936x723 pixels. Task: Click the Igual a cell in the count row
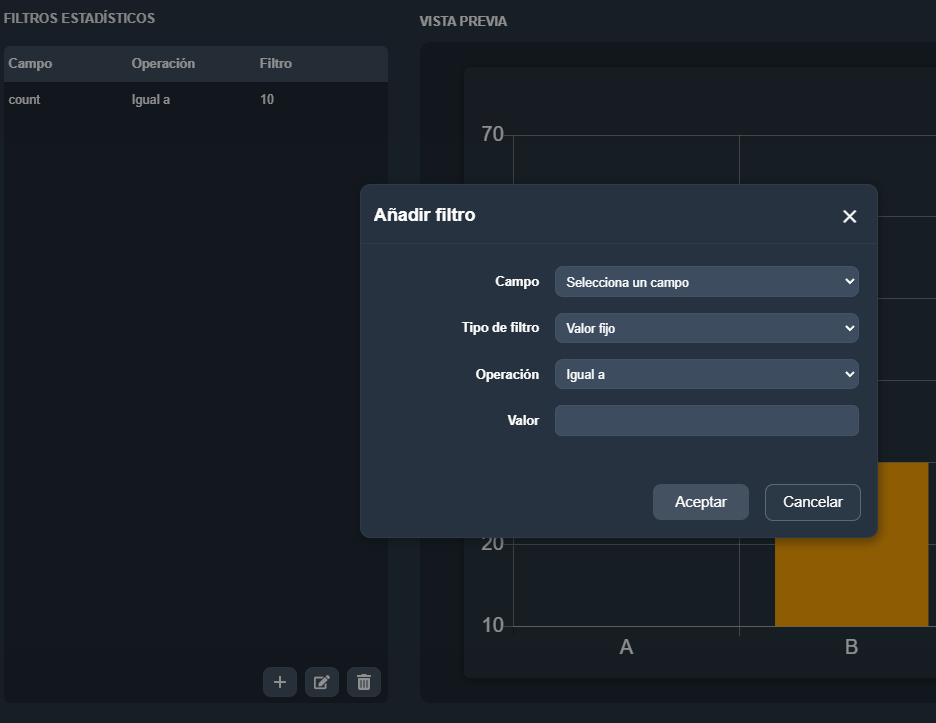(151, 100)
